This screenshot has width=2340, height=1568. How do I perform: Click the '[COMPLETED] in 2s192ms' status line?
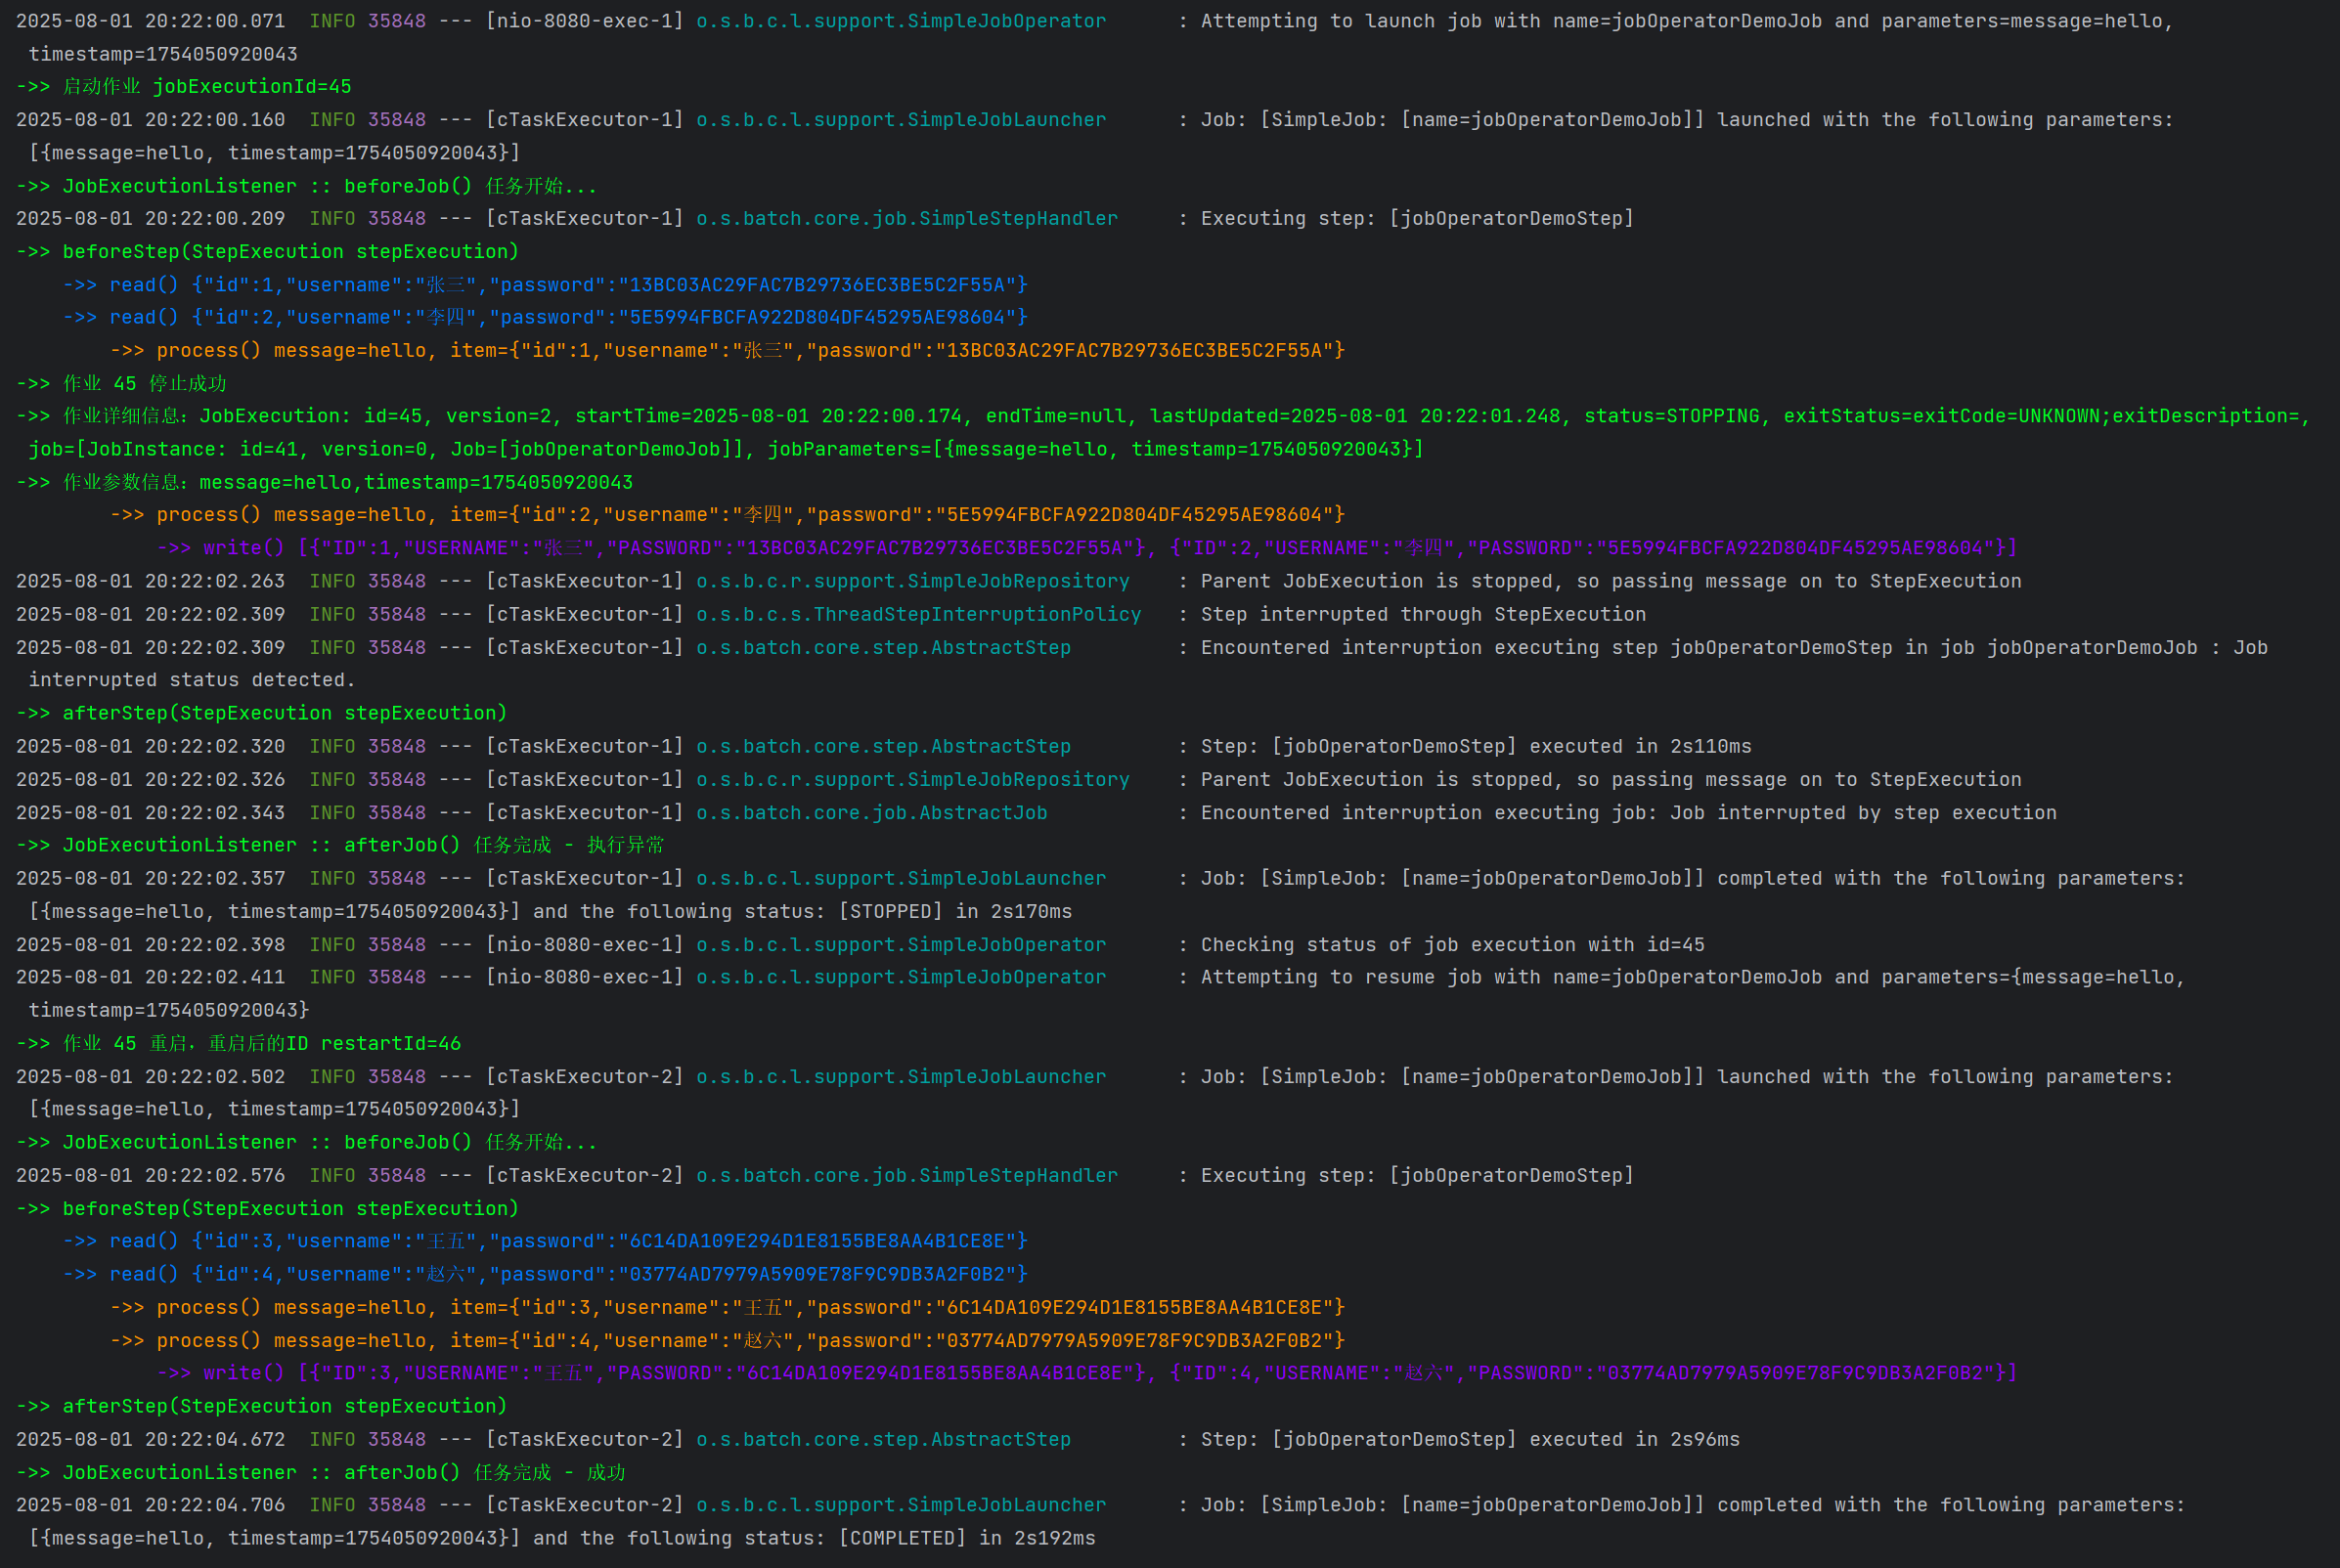[967, 1538]
